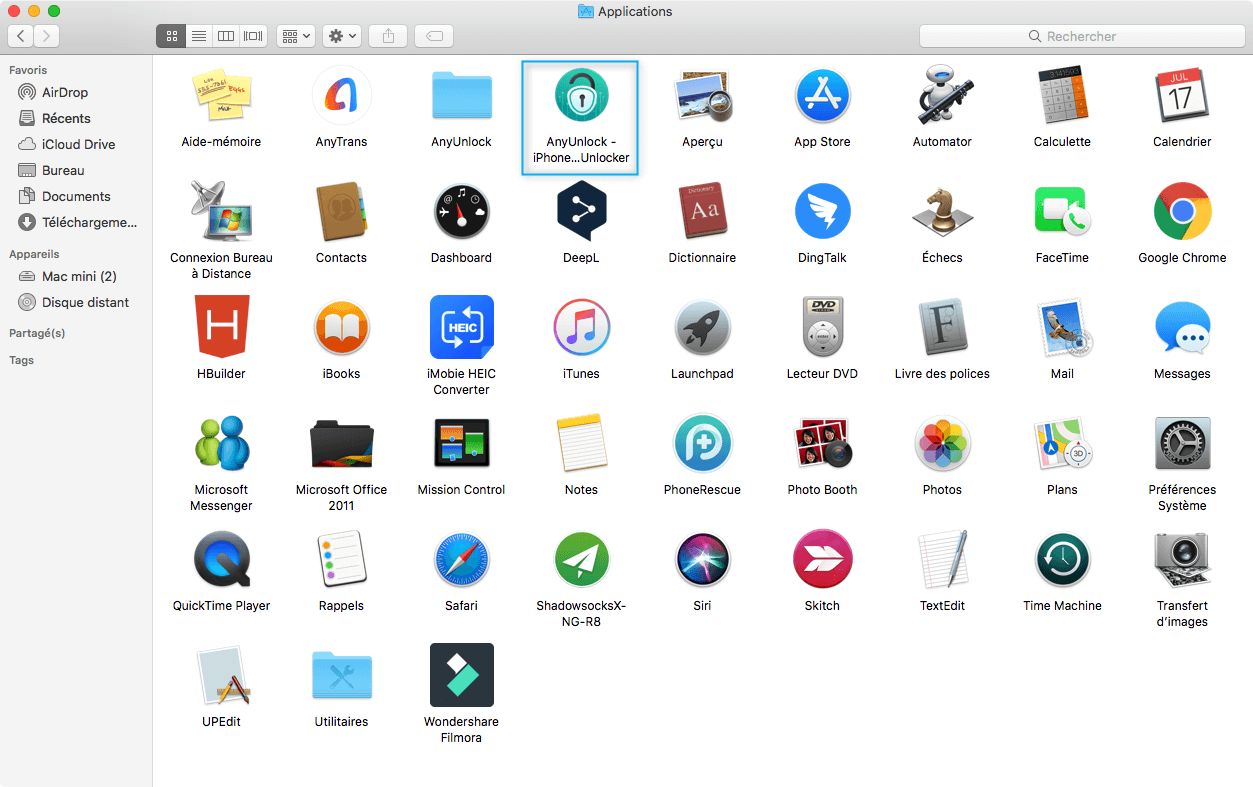Open the Microsoft Office 2011 folder
Screen dimensions: 1253x787
(x=341, y=443)
